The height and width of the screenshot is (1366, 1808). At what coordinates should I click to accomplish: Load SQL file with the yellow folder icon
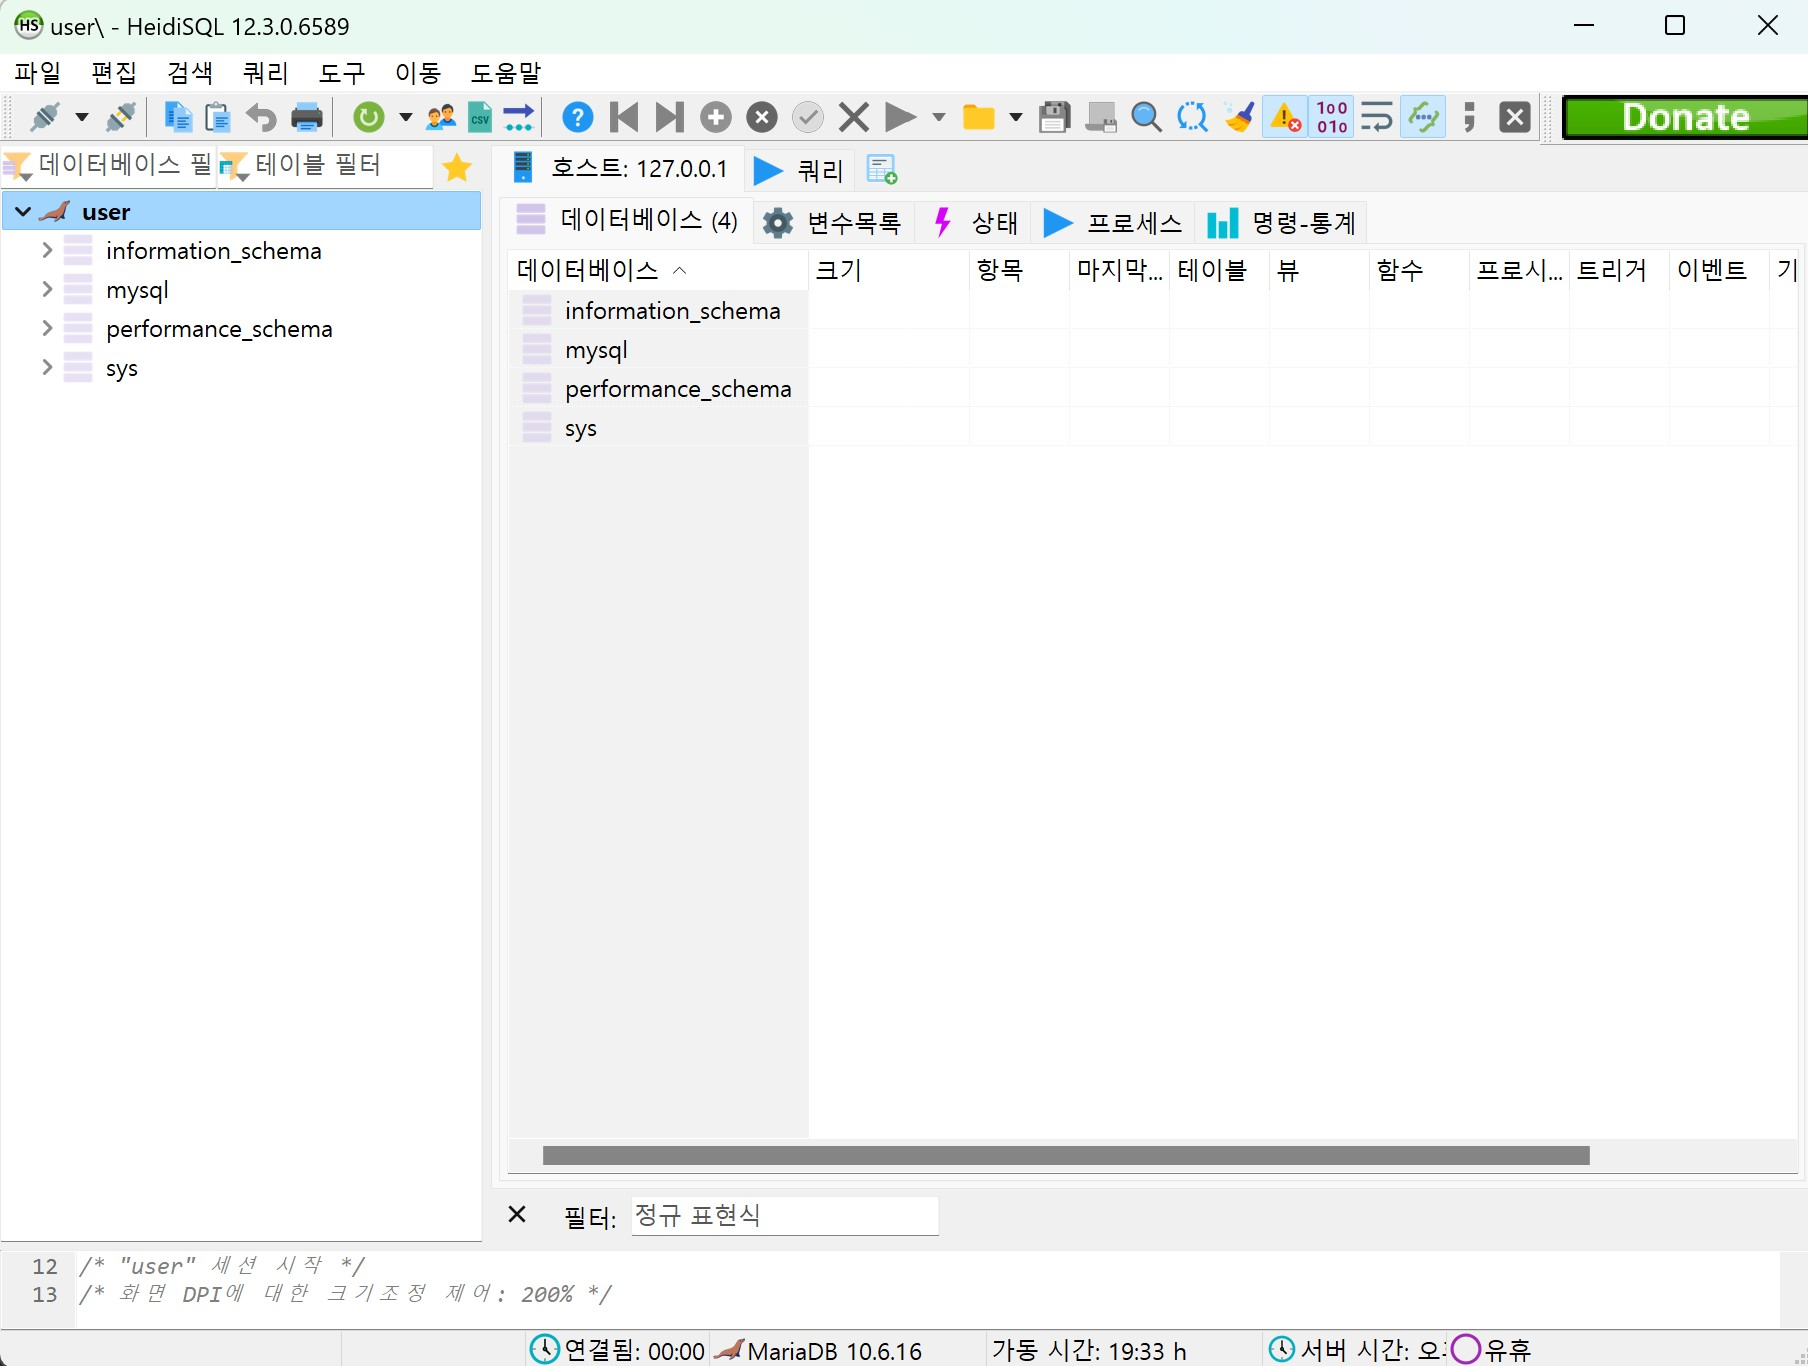tap(978, 117)
